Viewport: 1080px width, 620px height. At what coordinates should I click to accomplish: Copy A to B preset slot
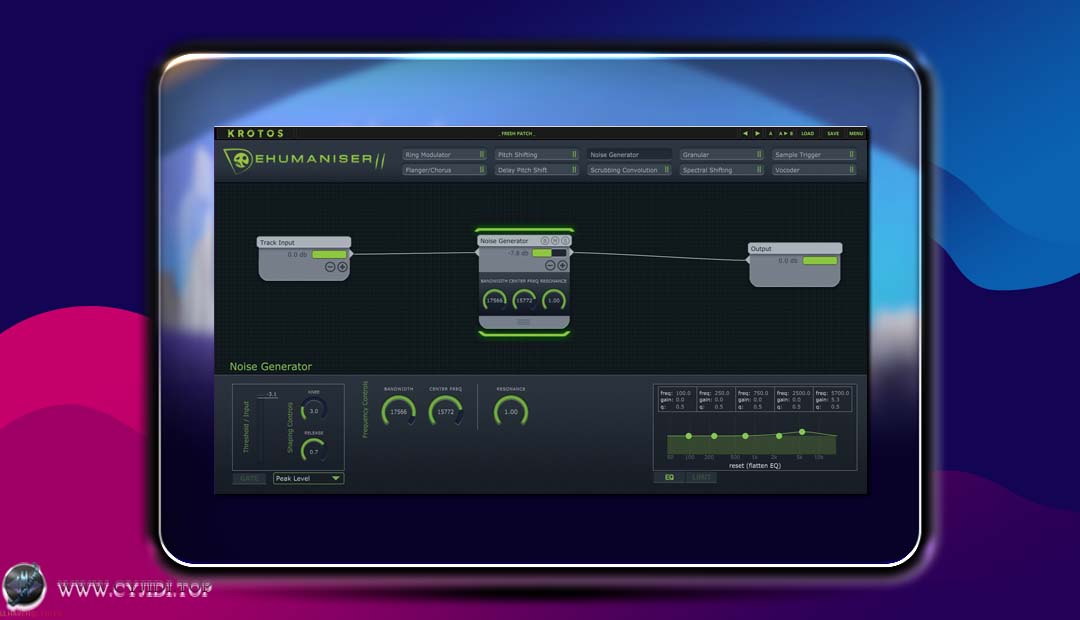click(x=786, y=134)
